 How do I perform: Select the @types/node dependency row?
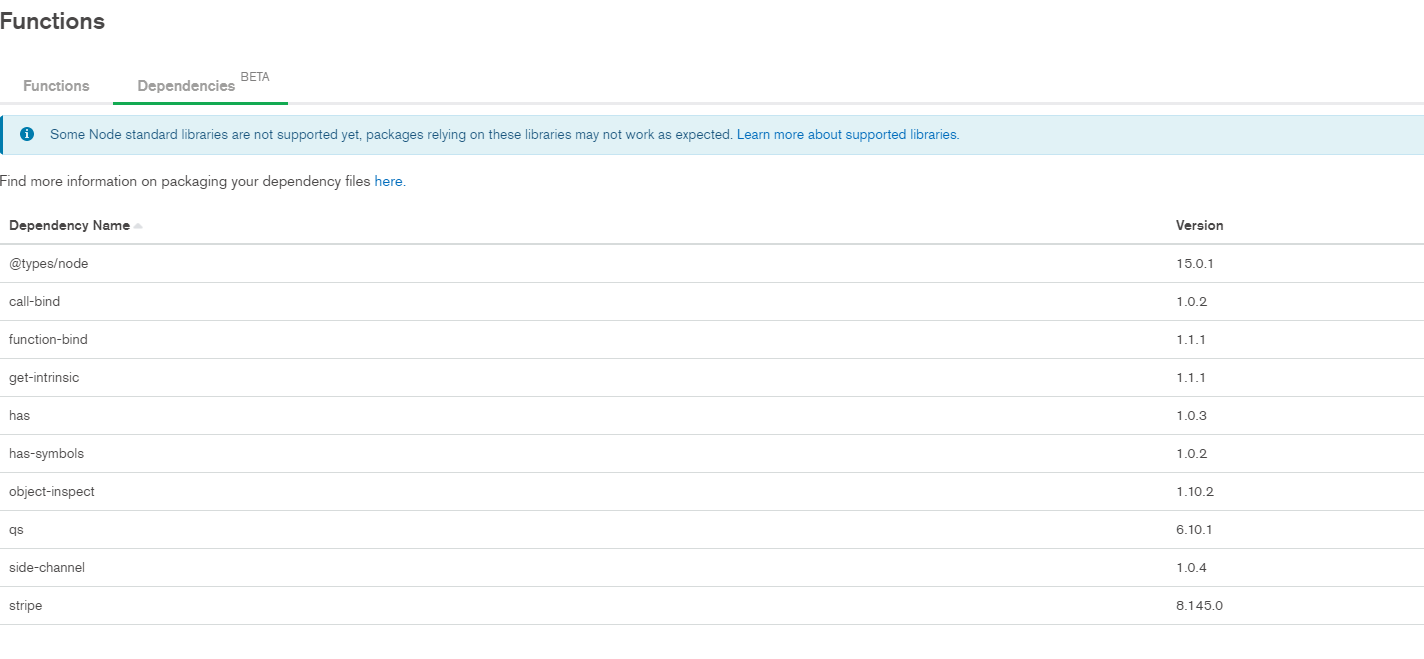49,263
